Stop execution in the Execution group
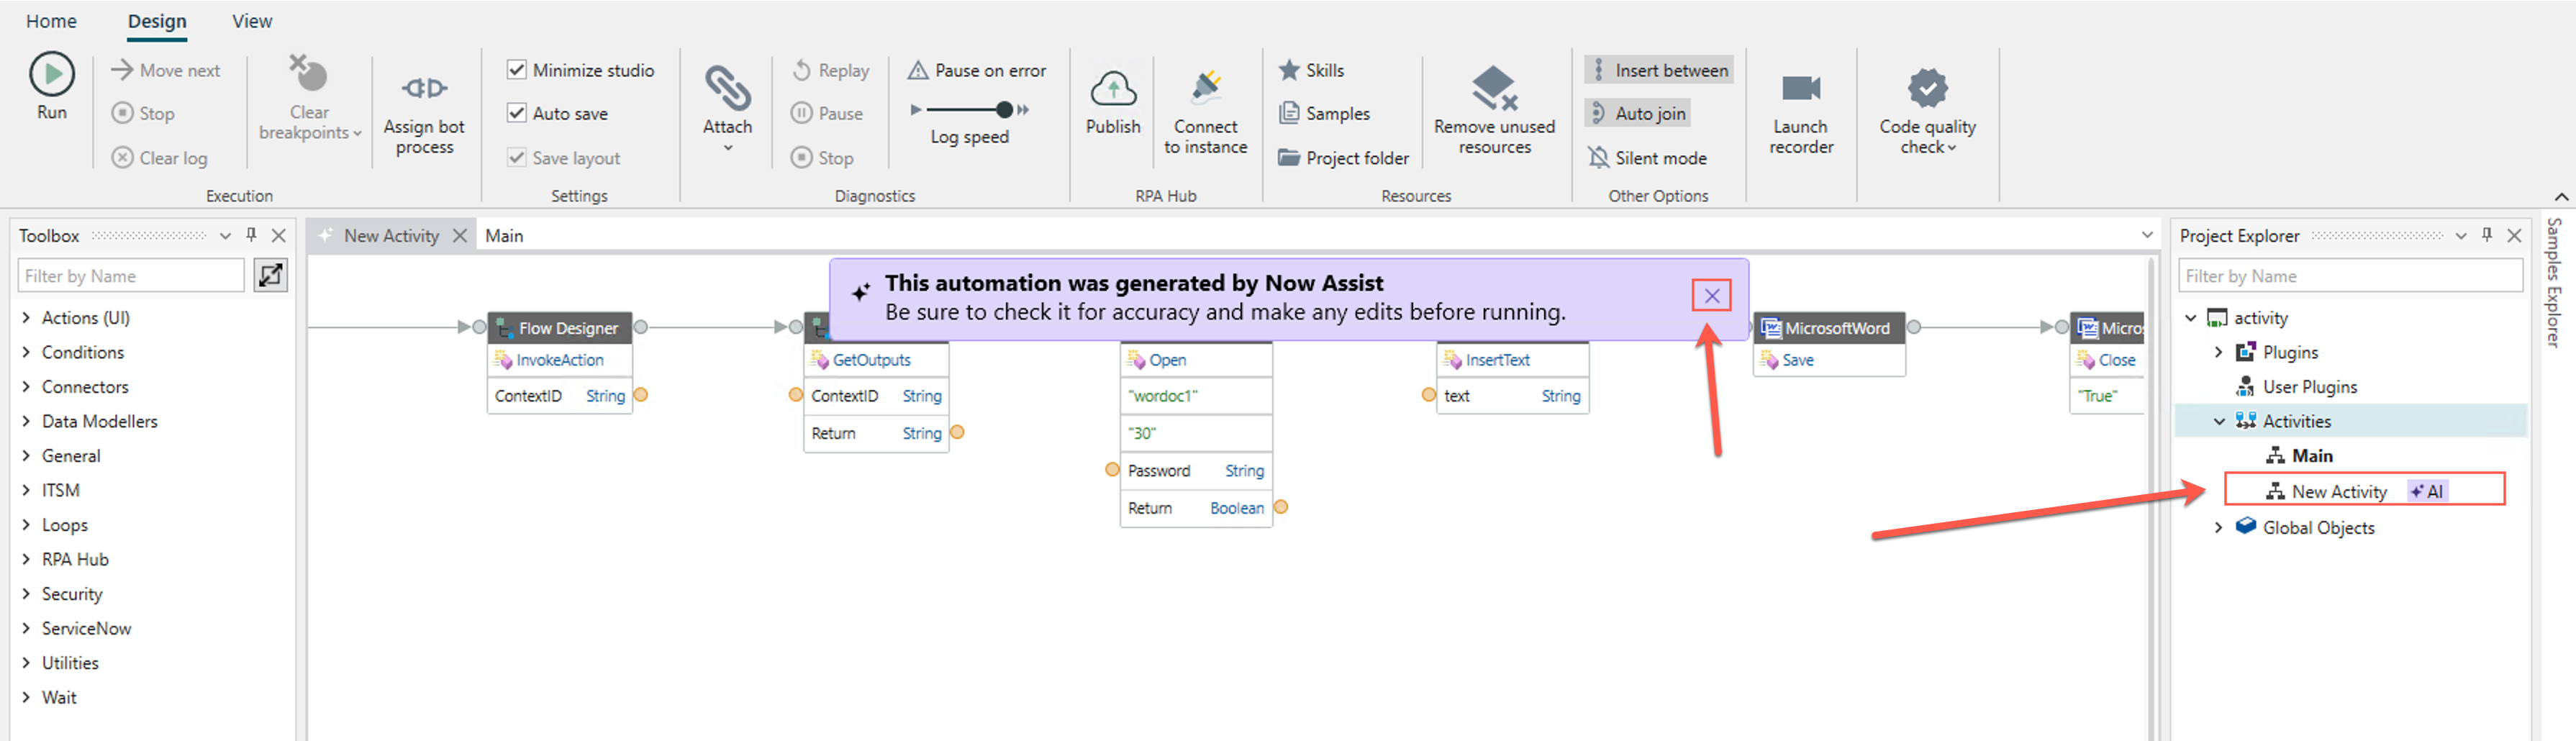The height and width of the screenshot is (741, 2576). [x=143, y=113]
